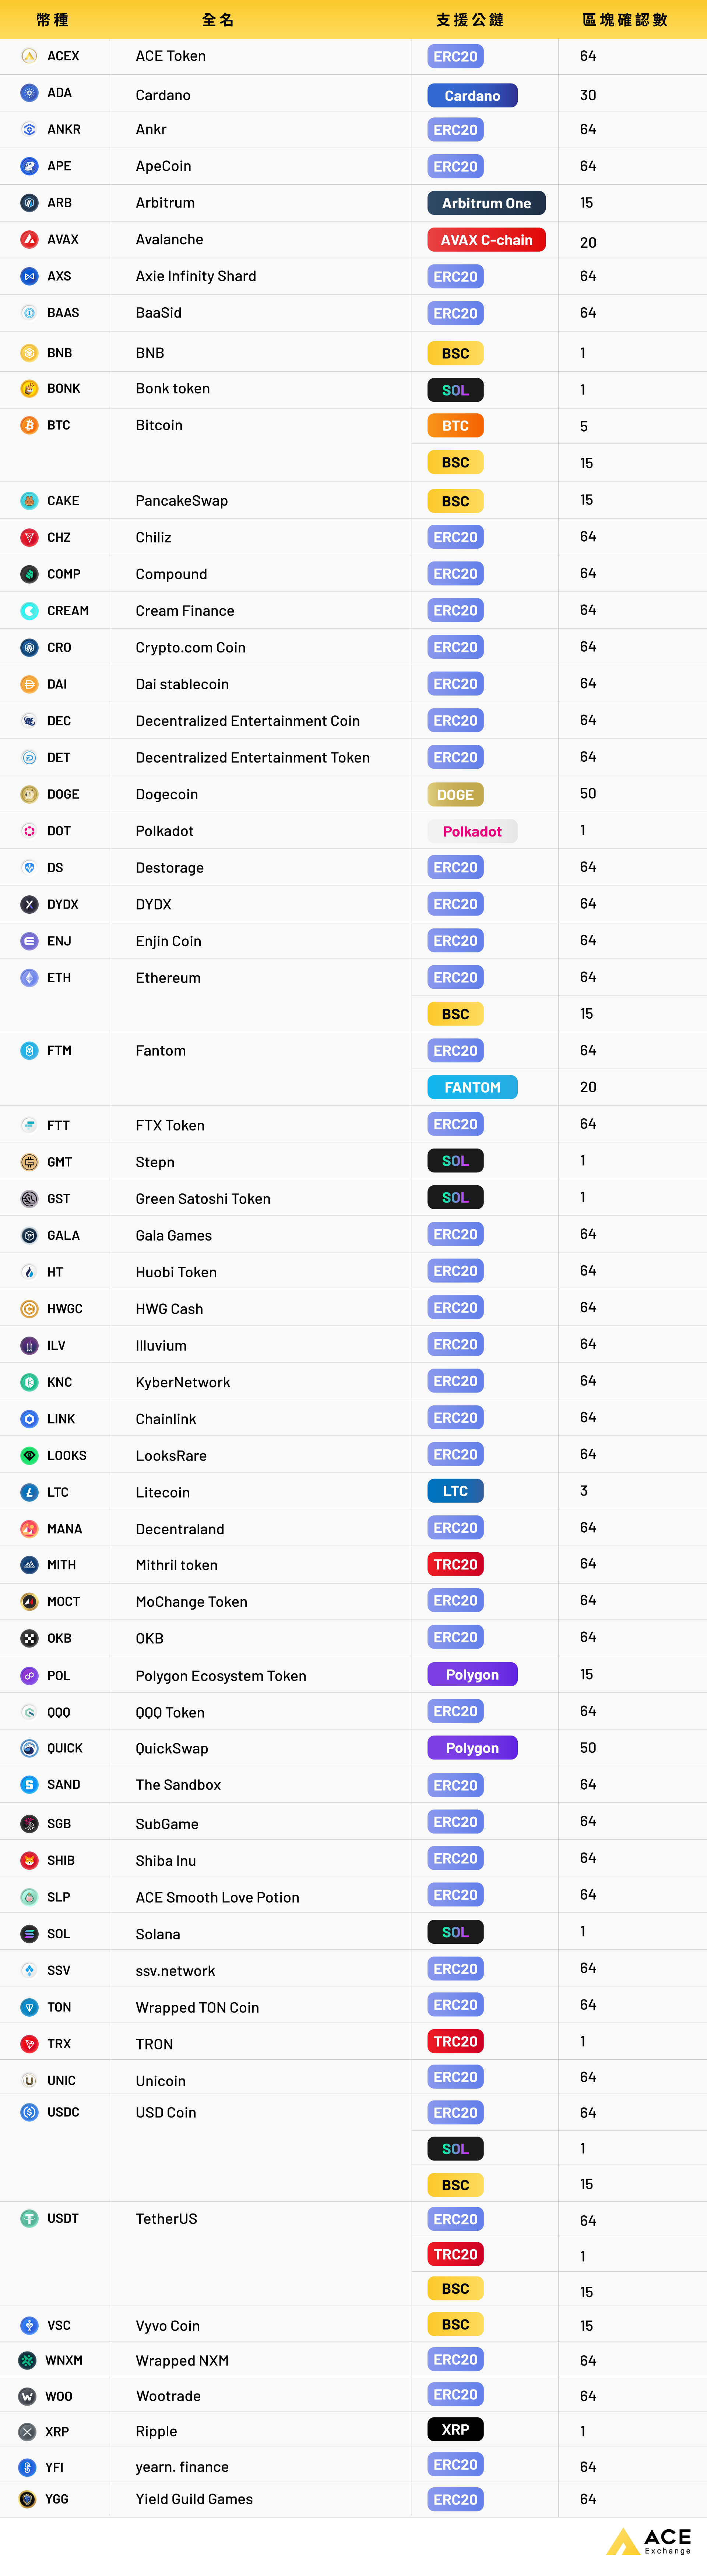Image resolution: width=707 pixels, height=2576 pixels.
Task: Click the 區塊確認數 column header
Action: (625, 20)
